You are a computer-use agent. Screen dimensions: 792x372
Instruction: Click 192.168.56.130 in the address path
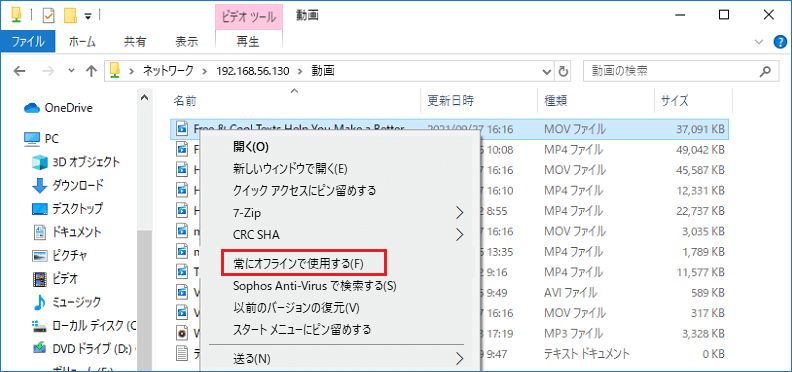pyautogui.click(x=253, y=71)
